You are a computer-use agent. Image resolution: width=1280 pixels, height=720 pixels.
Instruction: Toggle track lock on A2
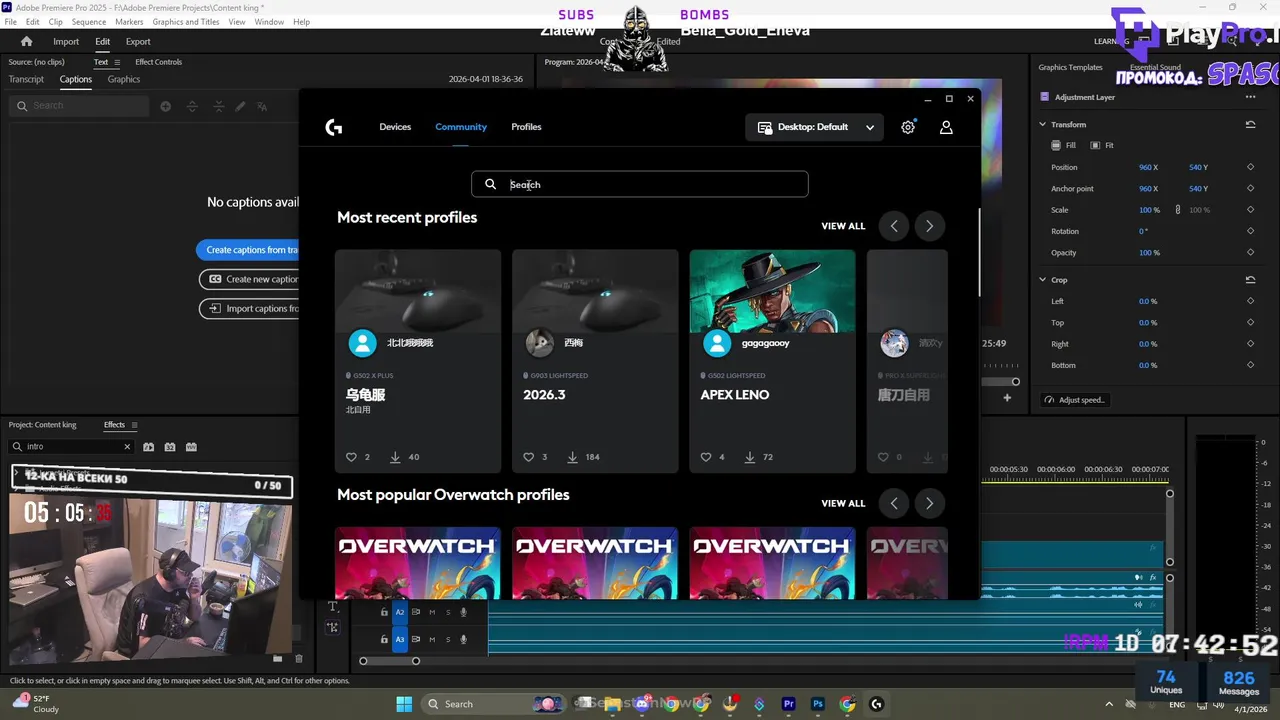[x=384, y=612]
